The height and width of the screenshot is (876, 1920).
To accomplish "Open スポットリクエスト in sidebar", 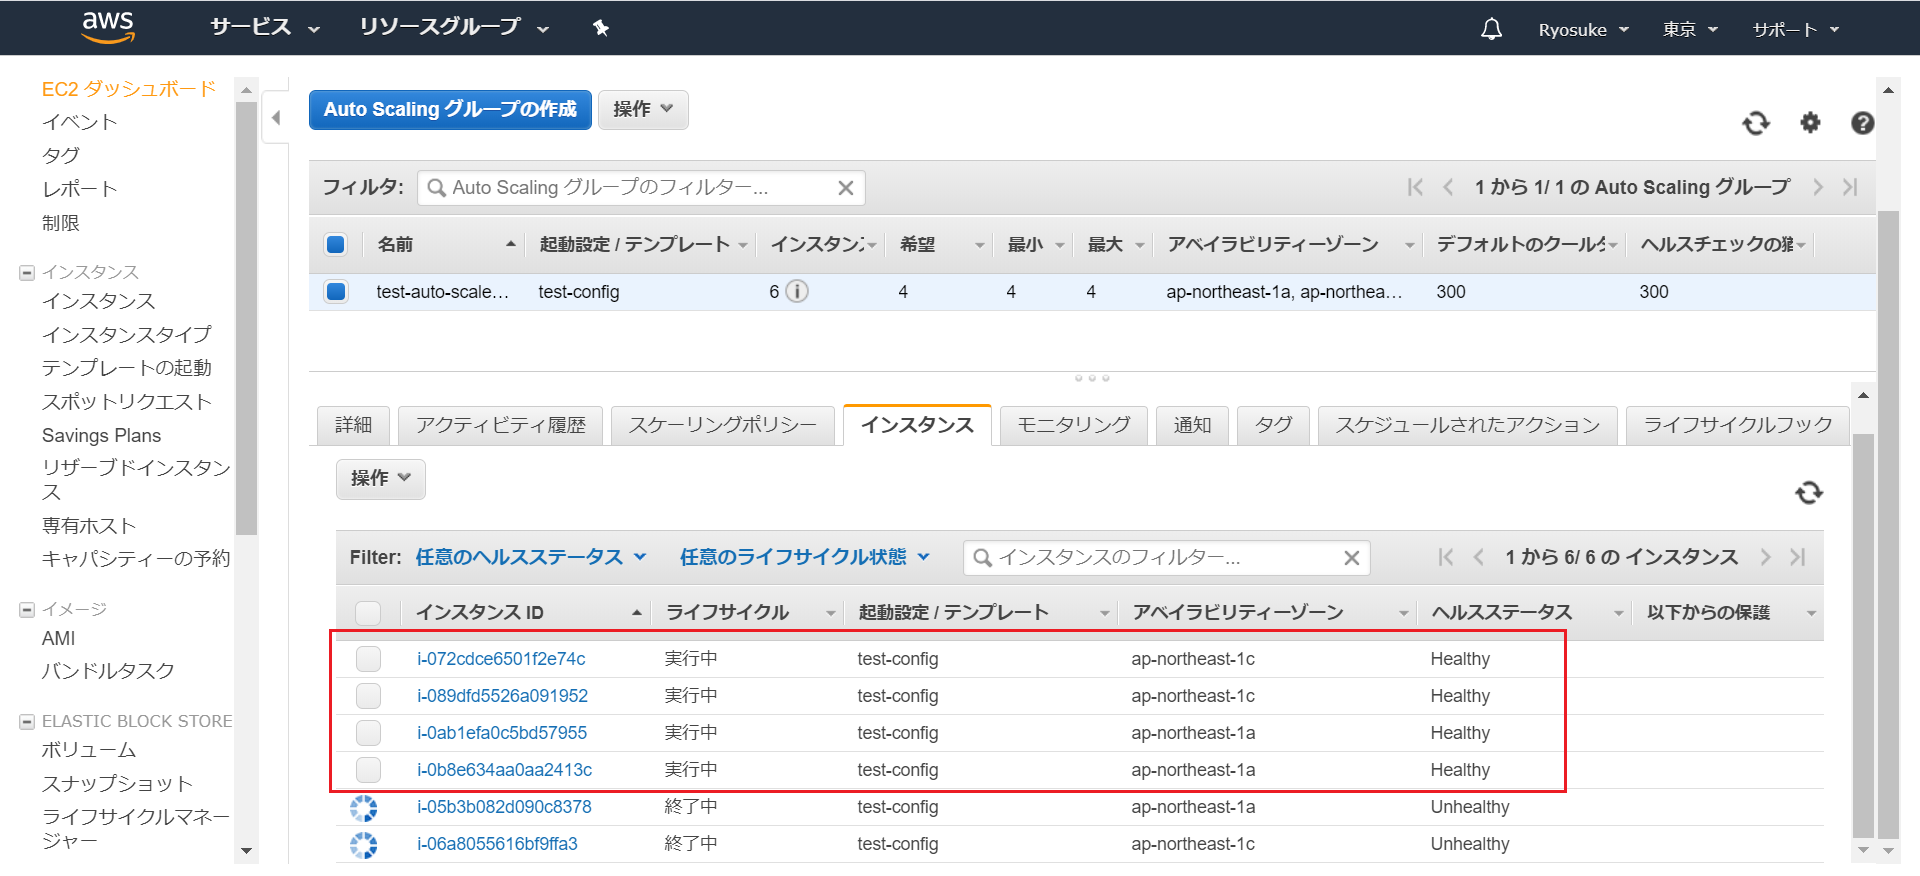I will 127,402.
